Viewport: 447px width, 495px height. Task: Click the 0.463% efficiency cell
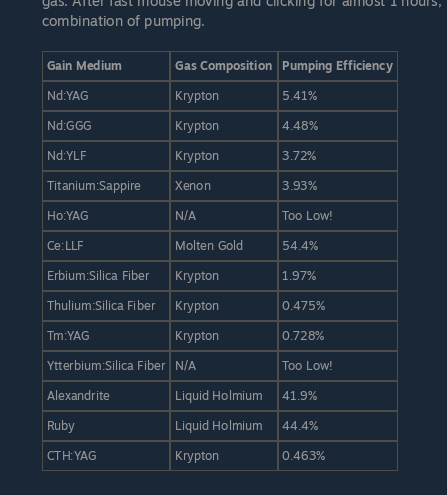coord(338,456)
